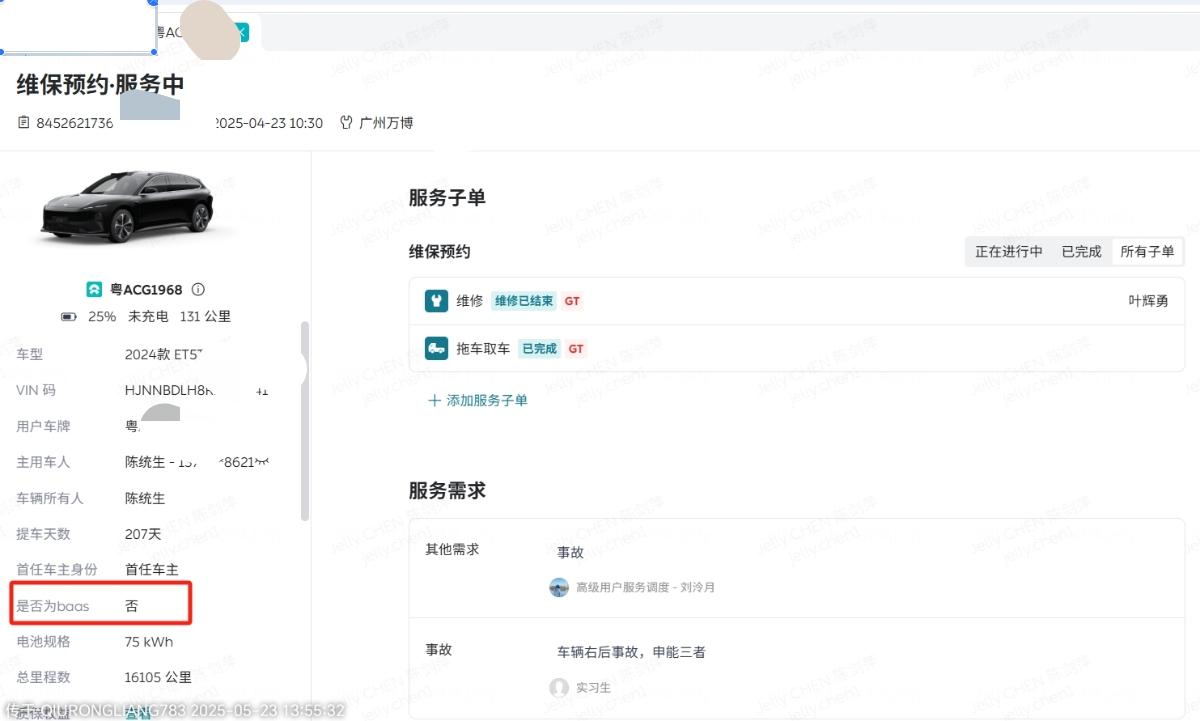The height and width of the screenshot is (721, 1200).
Task: Click GT tag on 维修 row
Action: pyautogui.click(x=572, y=300)
